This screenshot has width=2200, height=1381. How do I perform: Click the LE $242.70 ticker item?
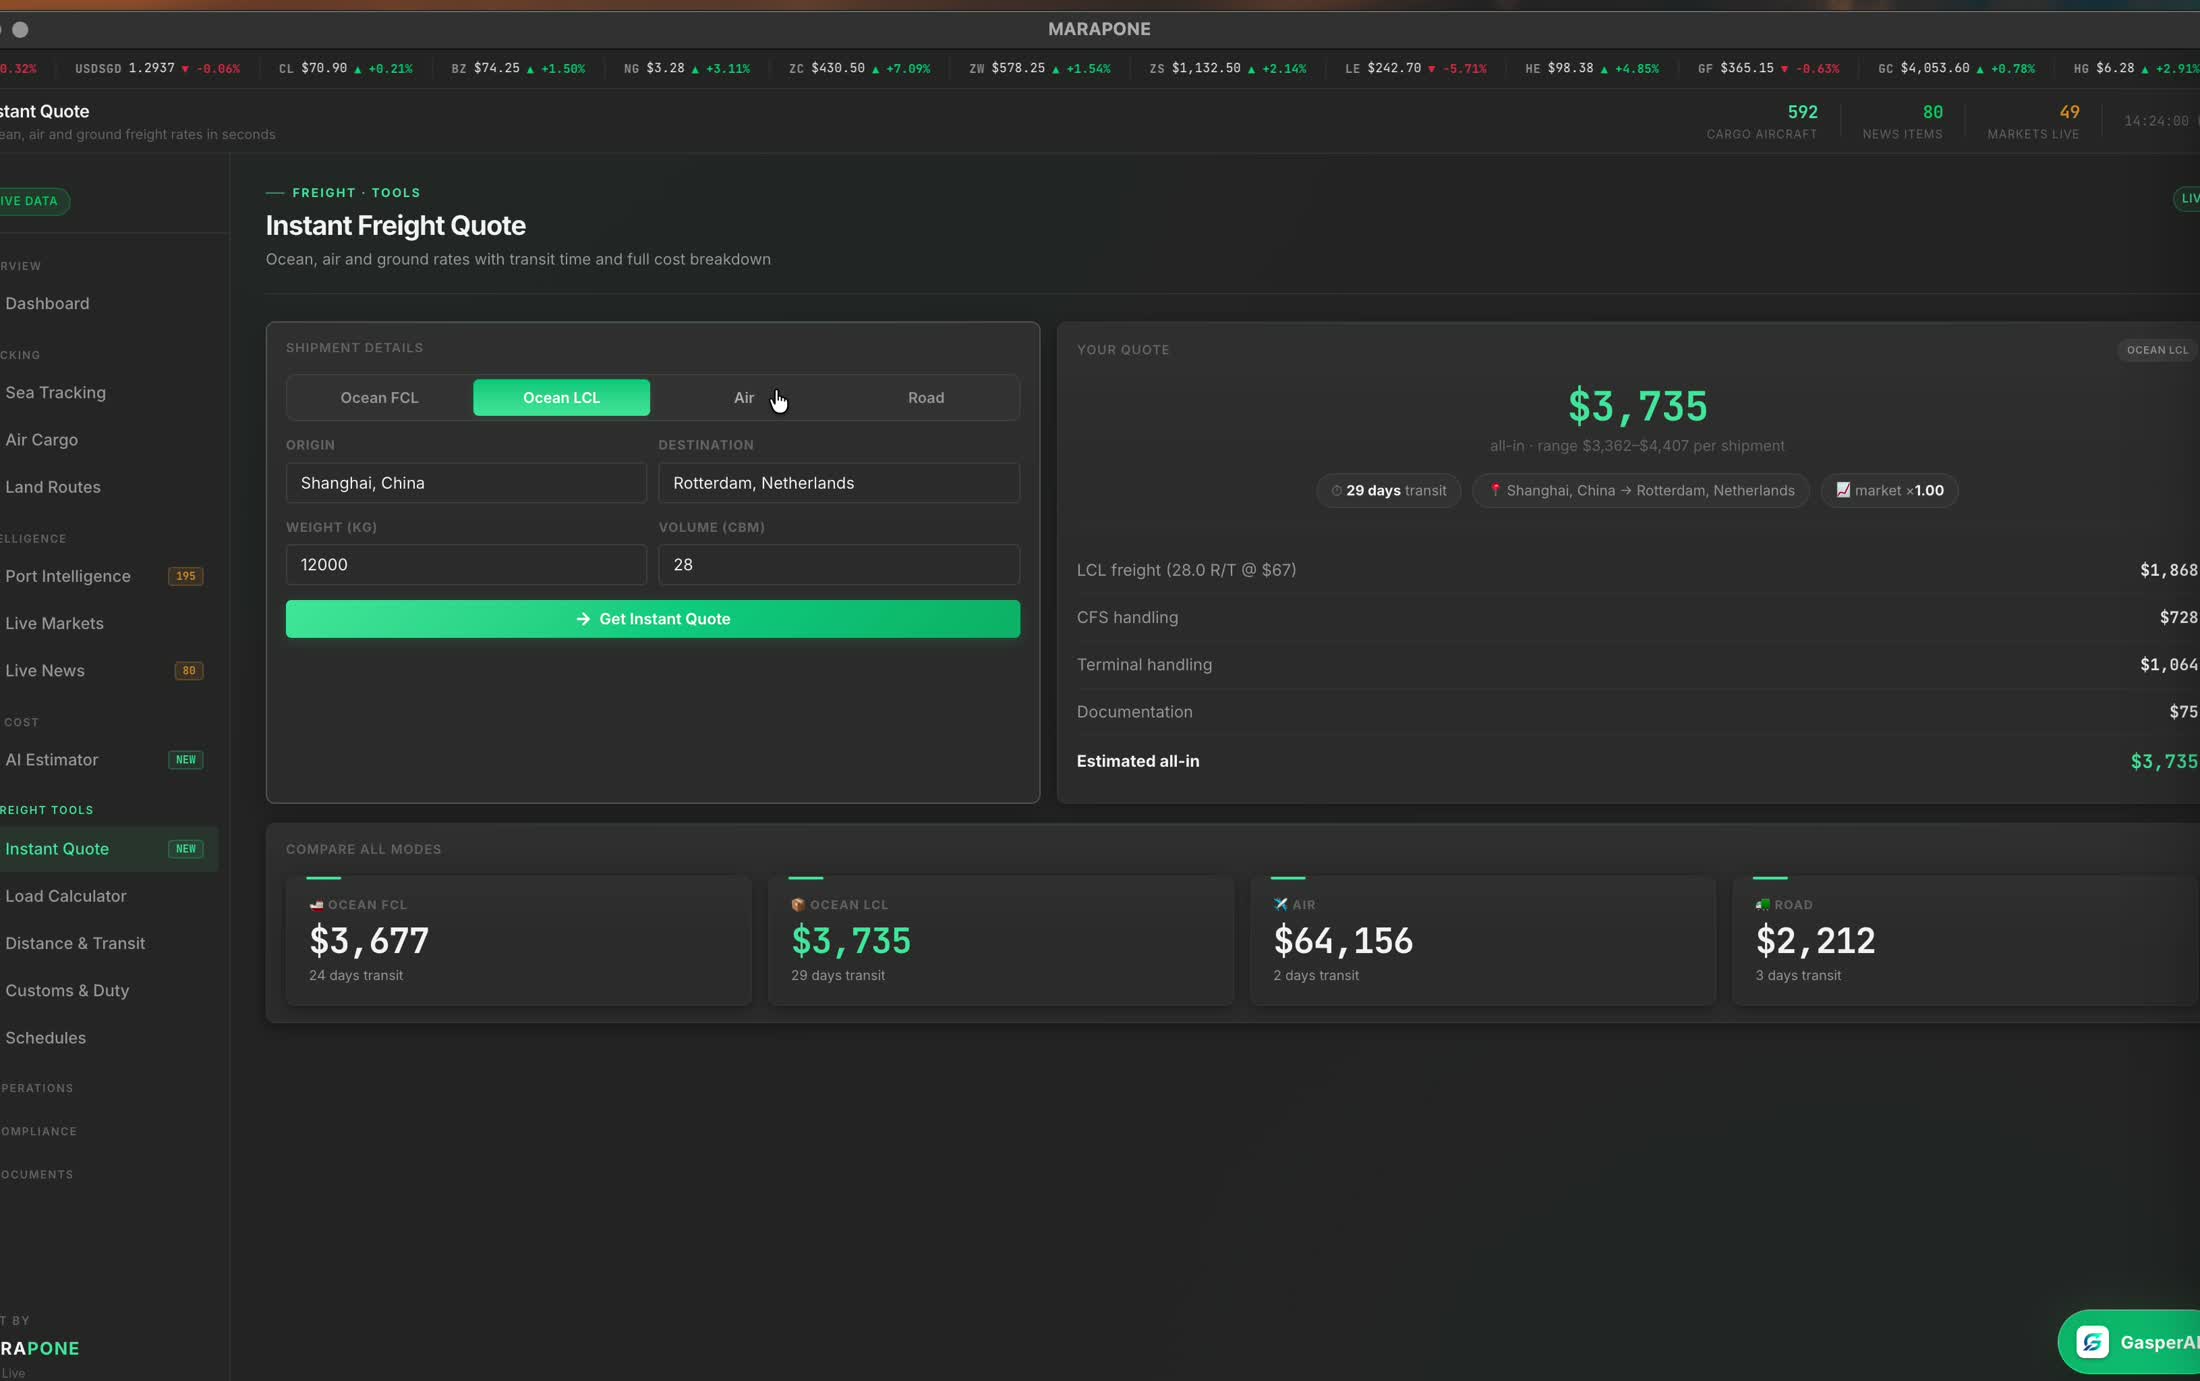point(1415,68)
